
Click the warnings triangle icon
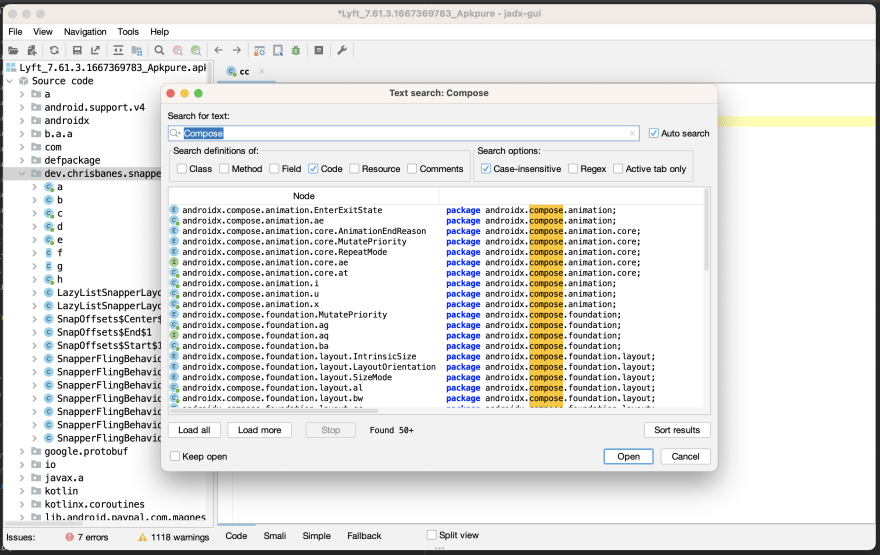(143, 537)
